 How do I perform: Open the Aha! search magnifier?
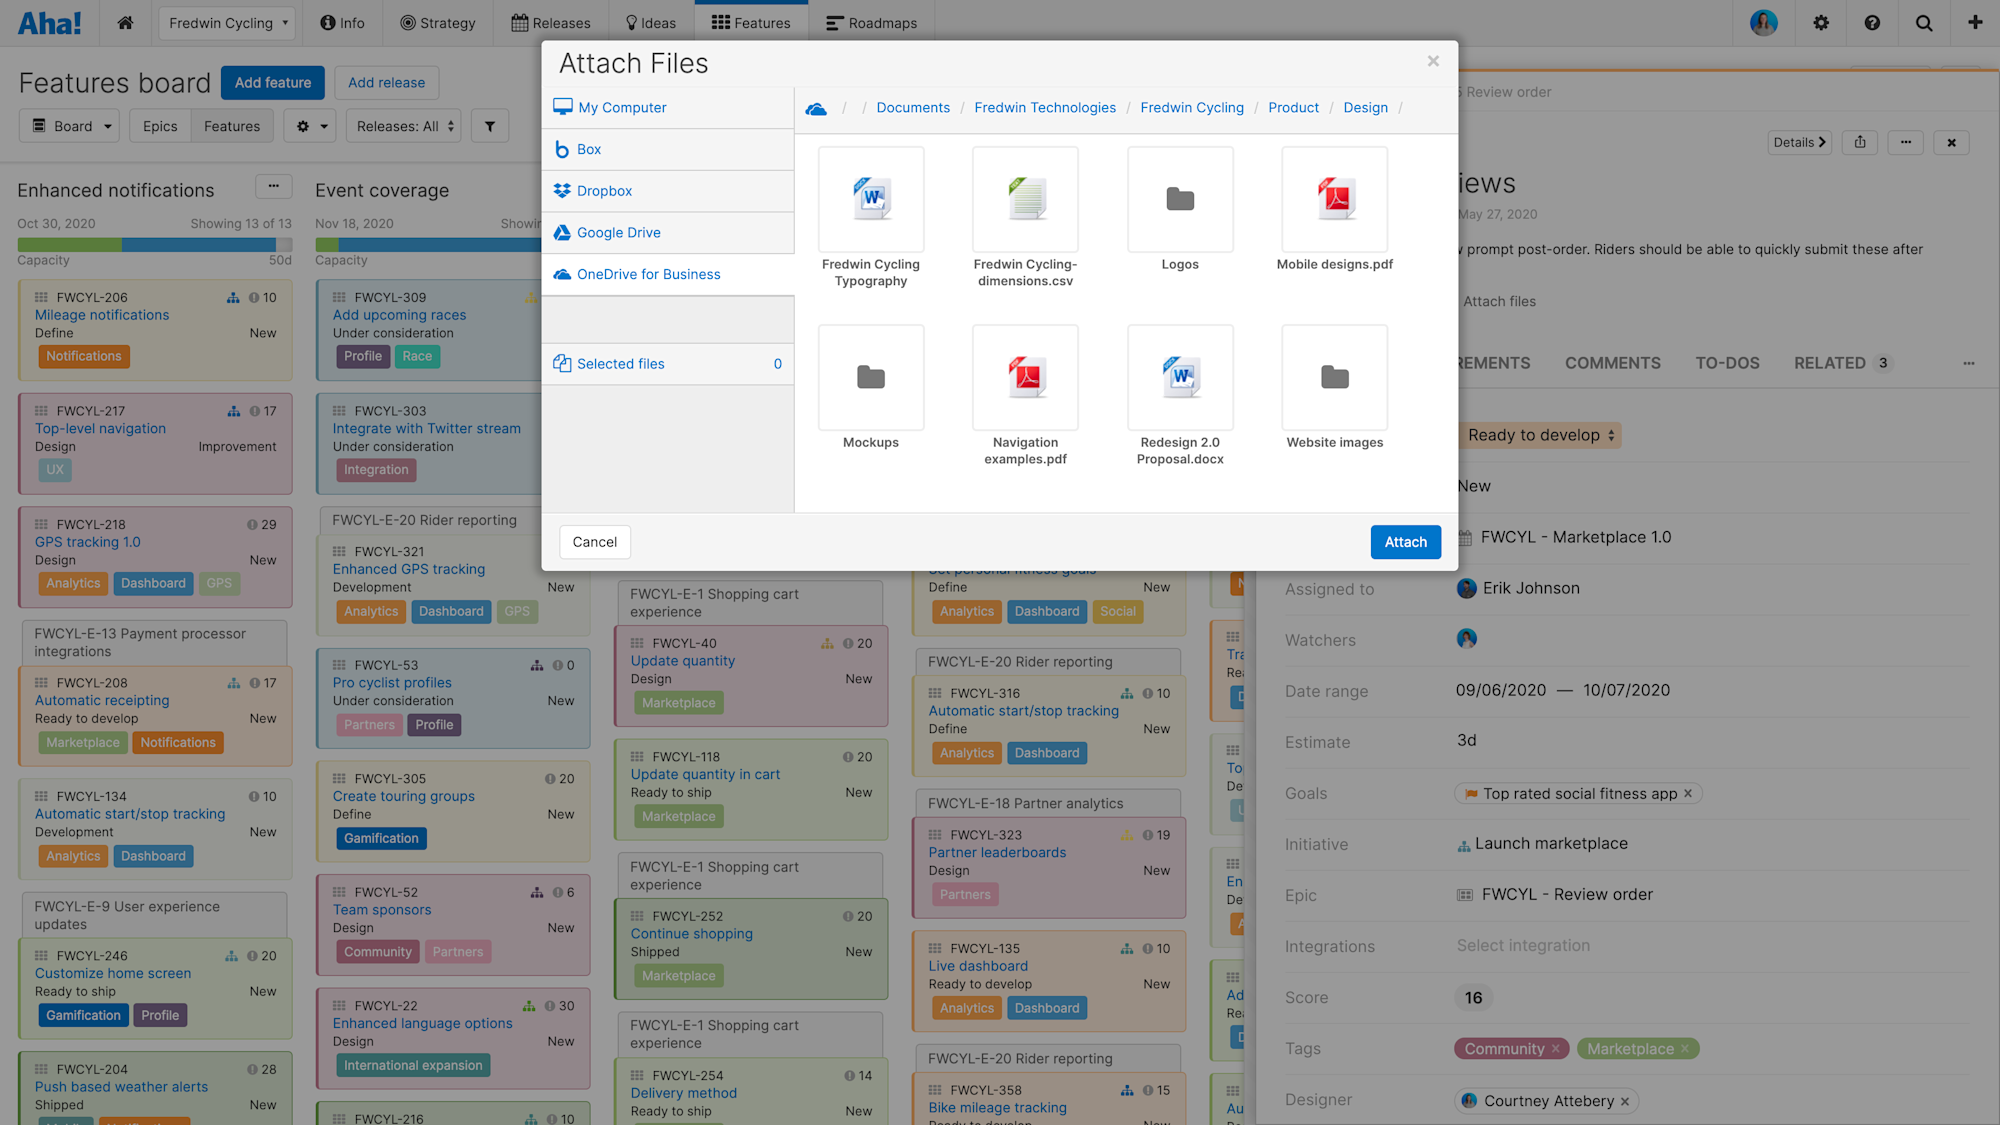click(1924, 22)
